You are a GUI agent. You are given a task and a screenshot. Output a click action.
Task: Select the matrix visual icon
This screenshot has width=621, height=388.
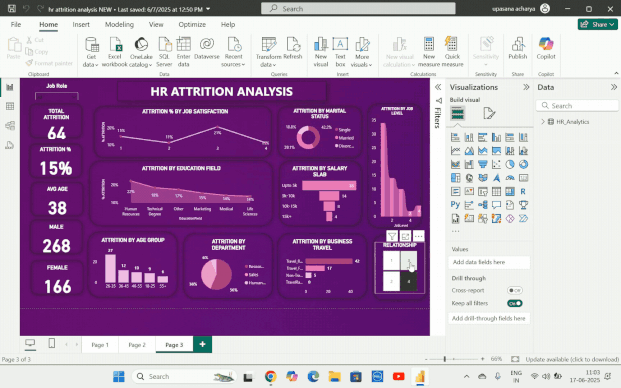tap(510, 192)
